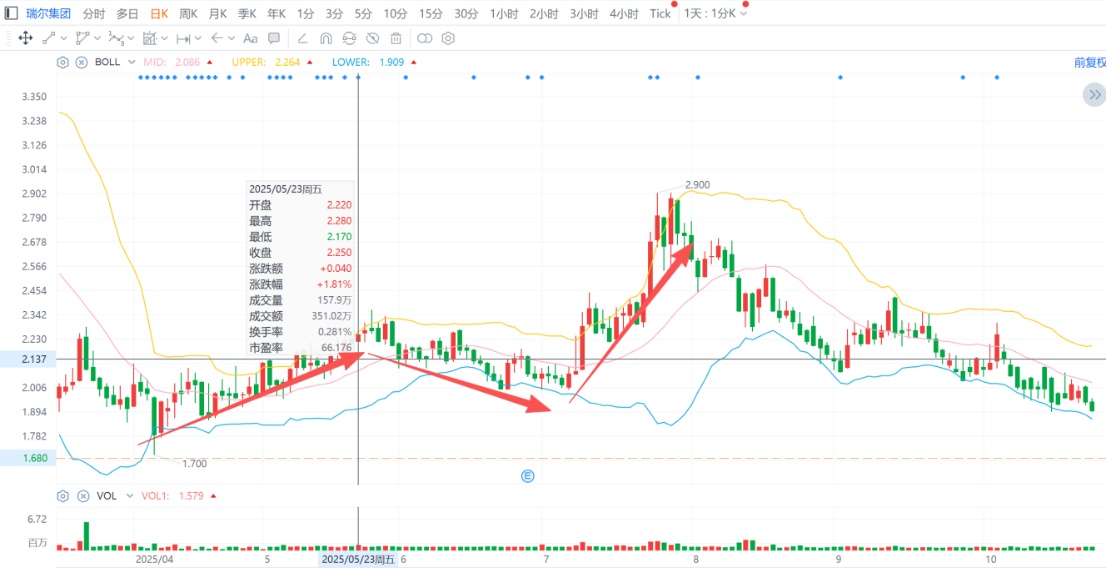Toggle the magnet snap tool
Viewport: 1107px width, 568px height.
(326, 38)
